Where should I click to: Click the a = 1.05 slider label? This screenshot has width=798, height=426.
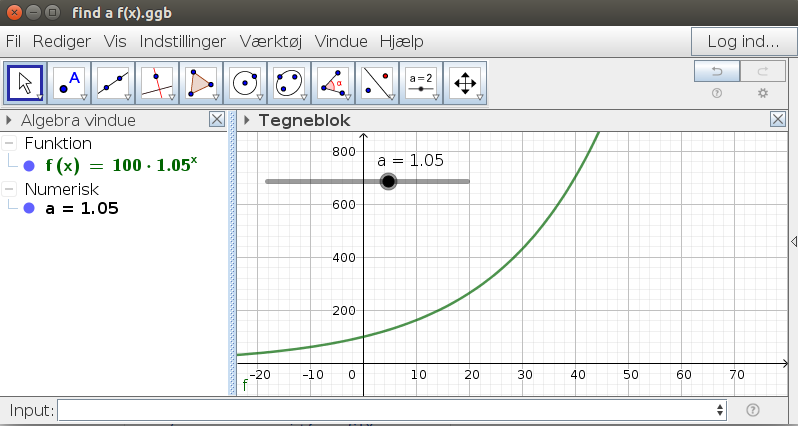coord(410,160)
